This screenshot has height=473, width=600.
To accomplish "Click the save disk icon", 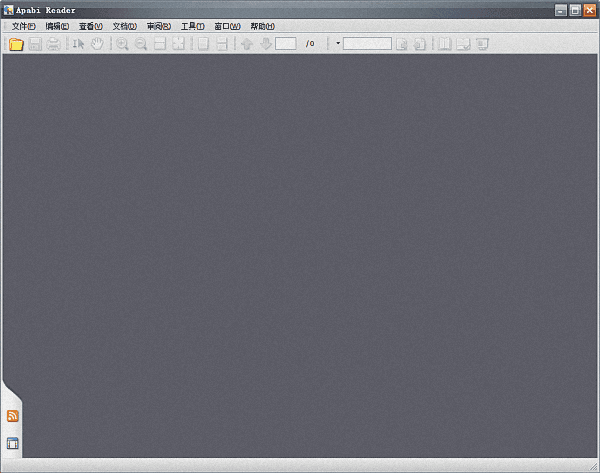I will pyautogui.click(x=35, y=44).
